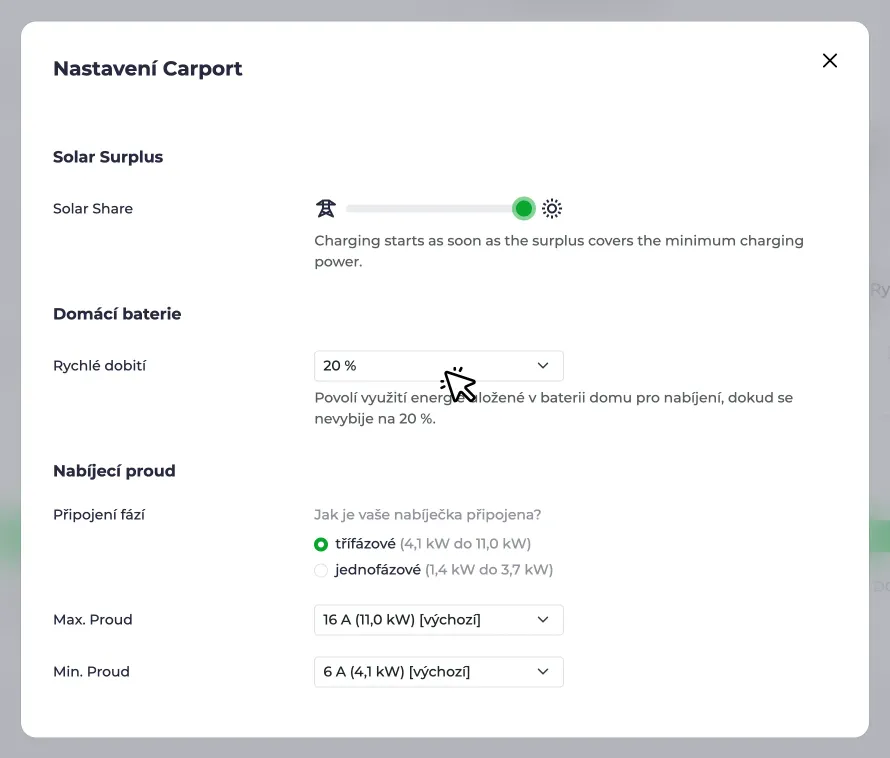Click the Rychlé dobití label
Screen dimensions: 890x758
[x=99, y=366]
